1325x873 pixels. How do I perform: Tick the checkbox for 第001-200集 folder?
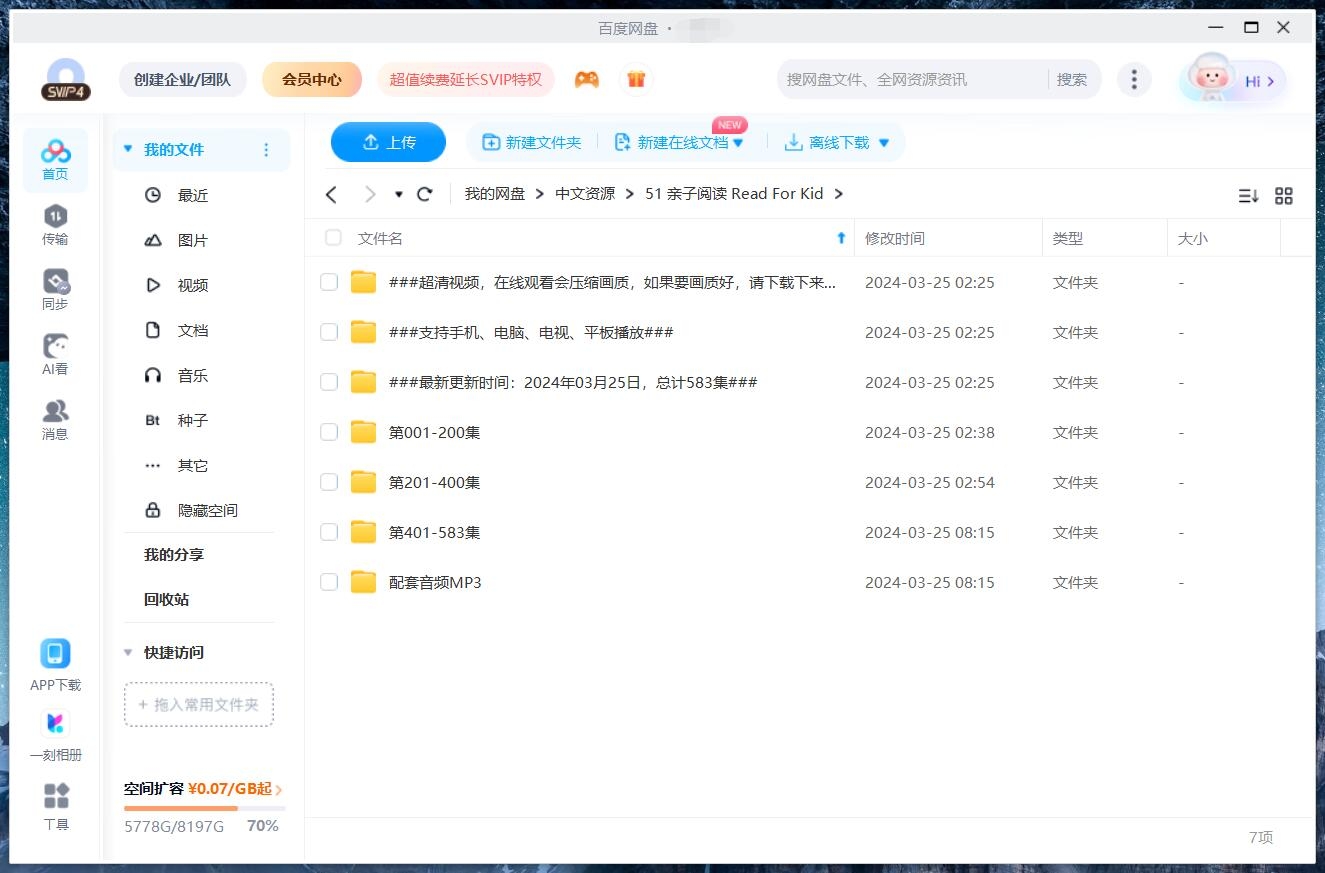pyautogui.click(x=329, y=432)
